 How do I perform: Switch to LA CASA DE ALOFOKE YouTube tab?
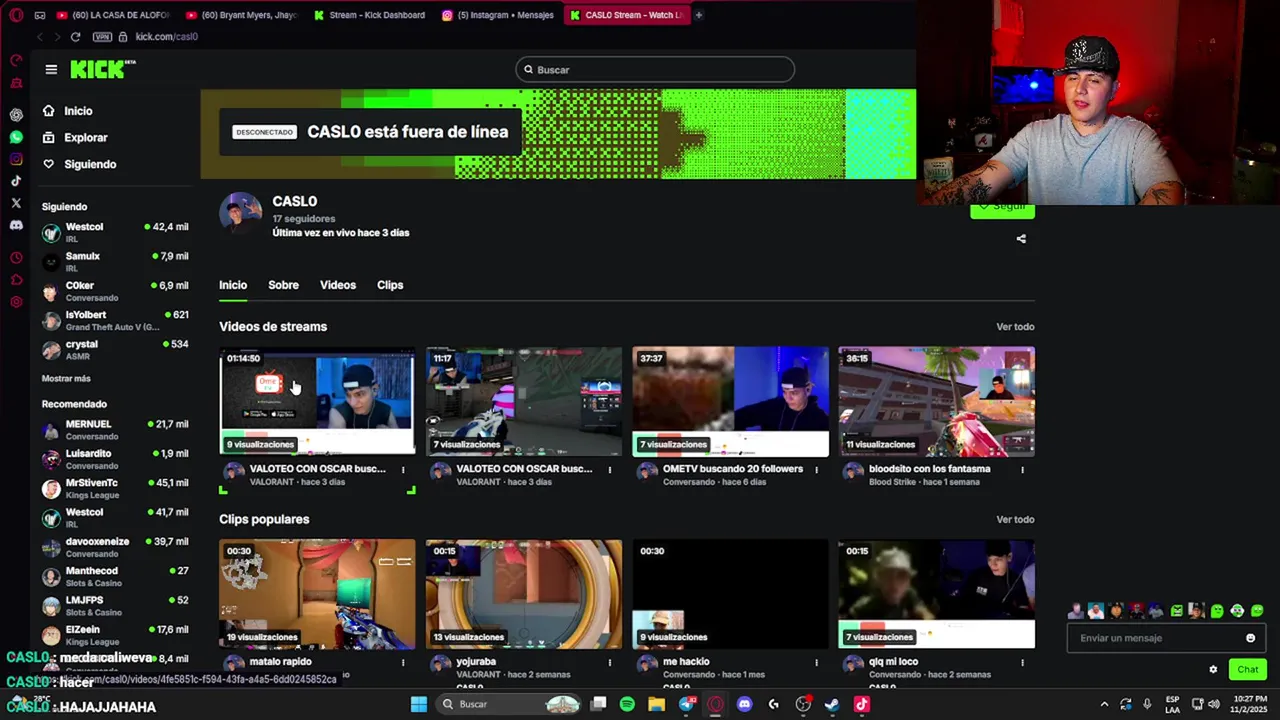[113, 15]
